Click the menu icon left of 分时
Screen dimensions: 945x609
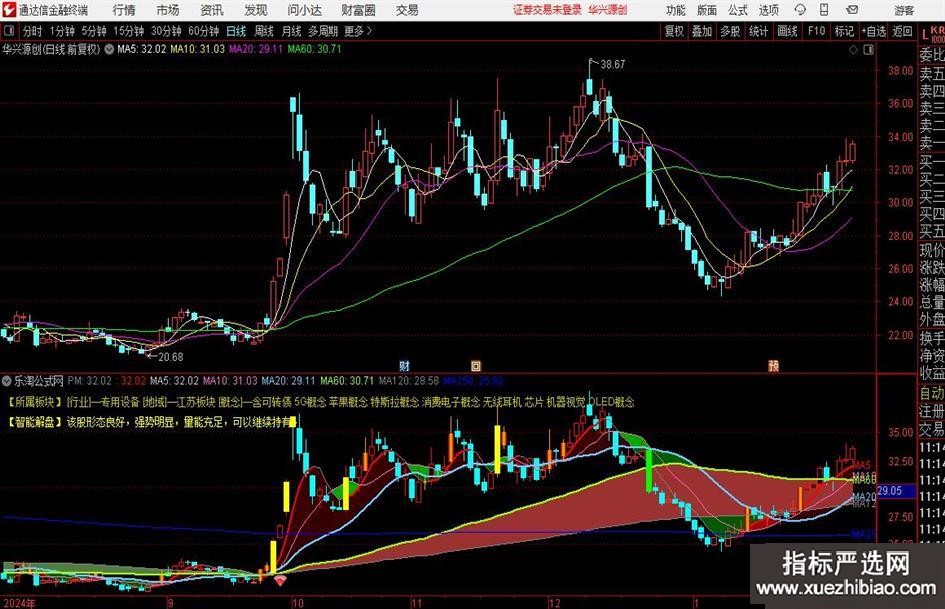10,31
